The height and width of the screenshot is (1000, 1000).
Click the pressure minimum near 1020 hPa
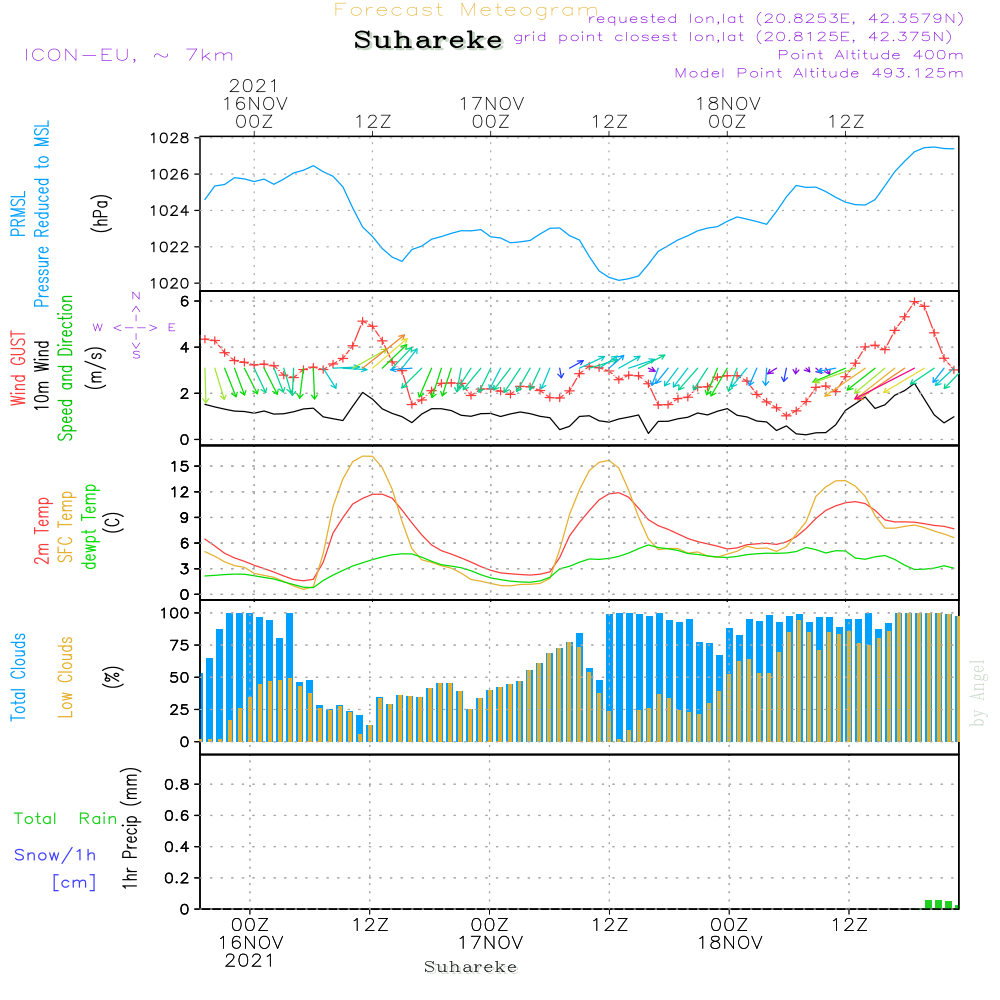619,280
